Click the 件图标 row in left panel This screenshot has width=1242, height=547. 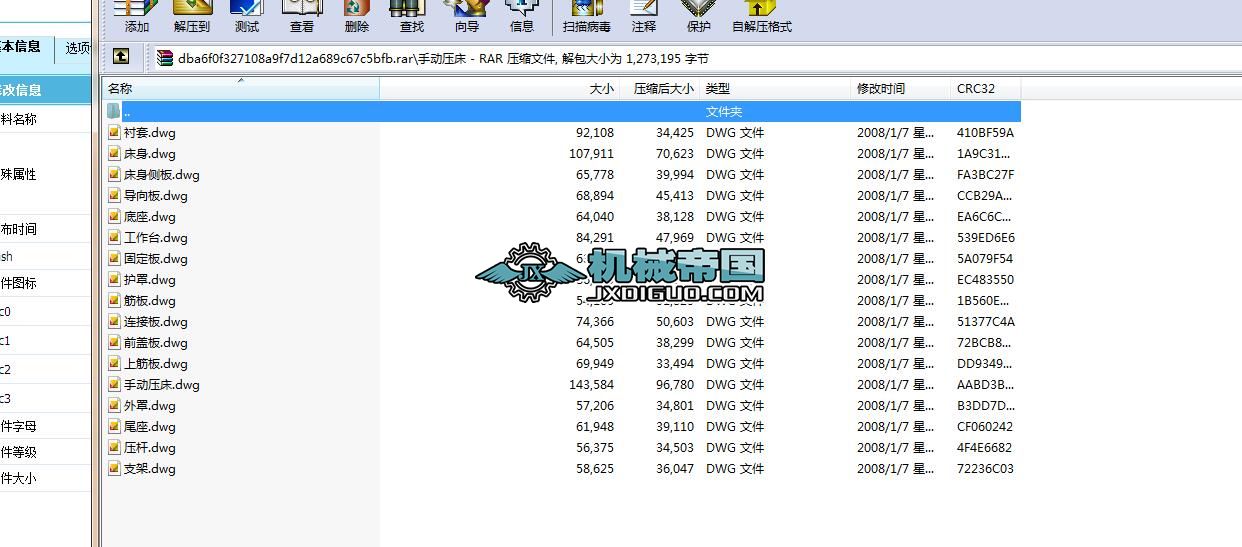(x=45, y=283)
